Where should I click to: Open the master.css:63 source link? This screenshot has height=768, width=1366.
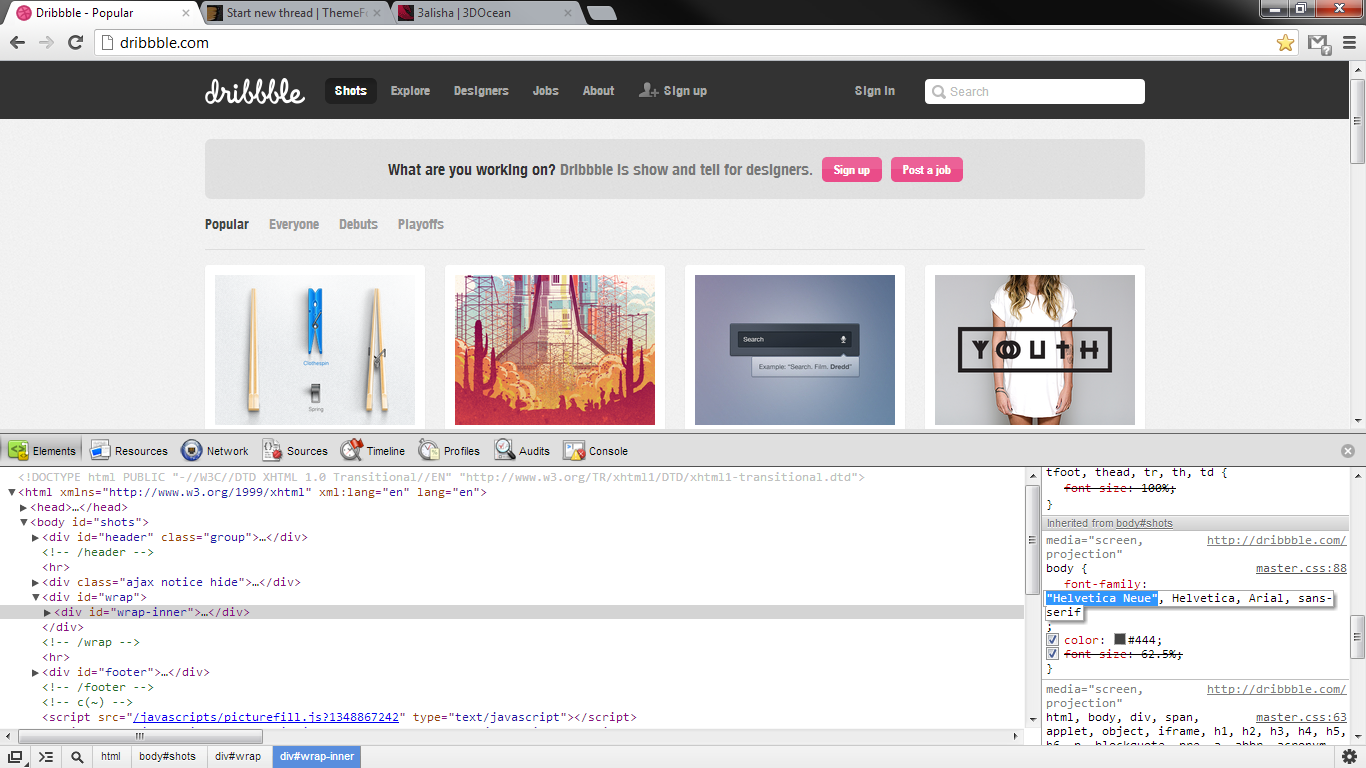point(1301,718)
